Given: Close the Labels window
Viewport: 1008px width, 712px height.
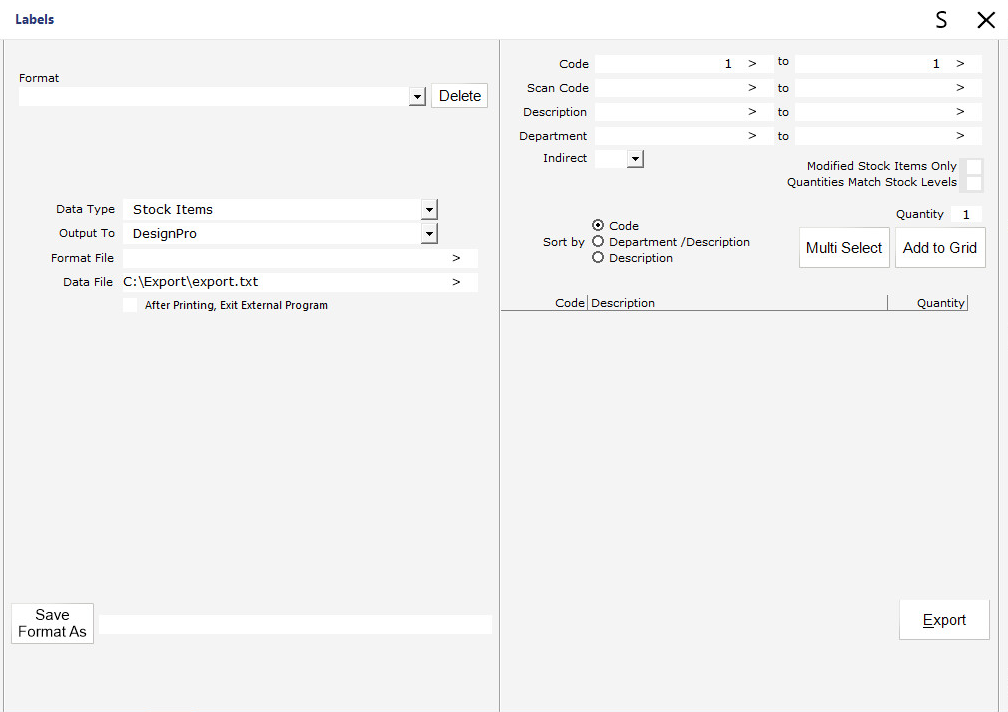Looking at the screenshot, I should (x=986, y=20).
